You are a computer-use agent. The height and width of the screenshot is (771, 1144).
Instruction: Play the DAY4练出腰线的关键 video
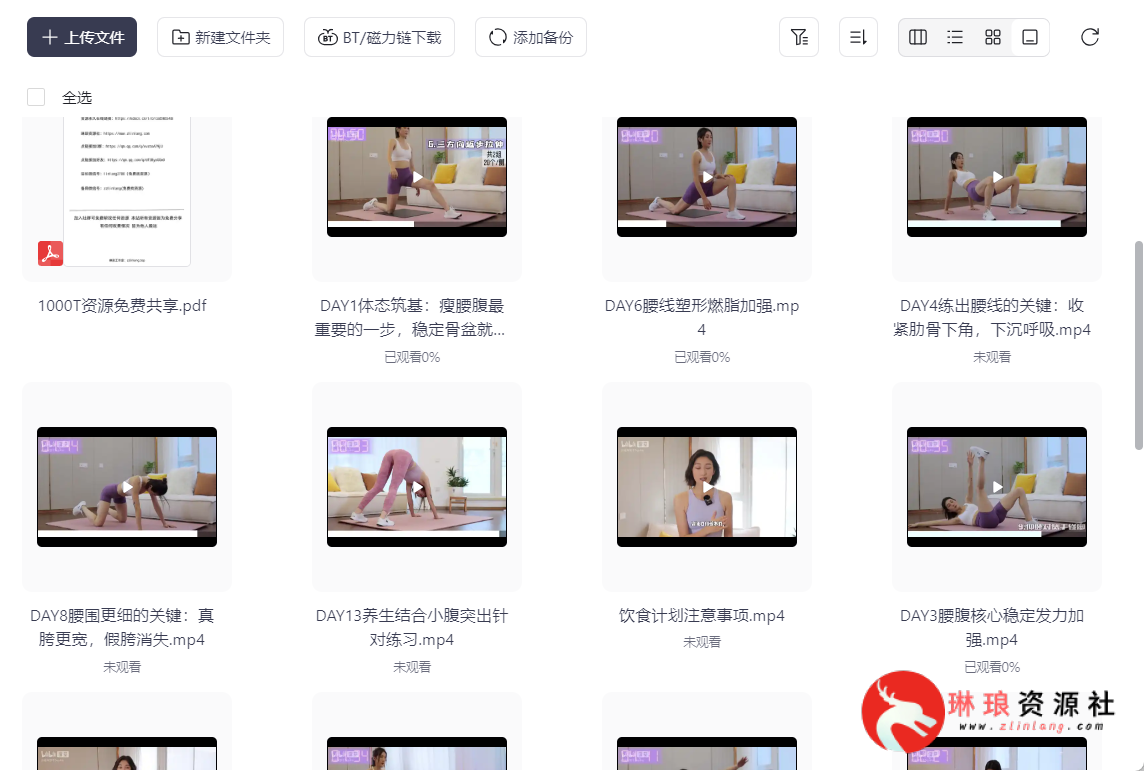coord(997,177)
